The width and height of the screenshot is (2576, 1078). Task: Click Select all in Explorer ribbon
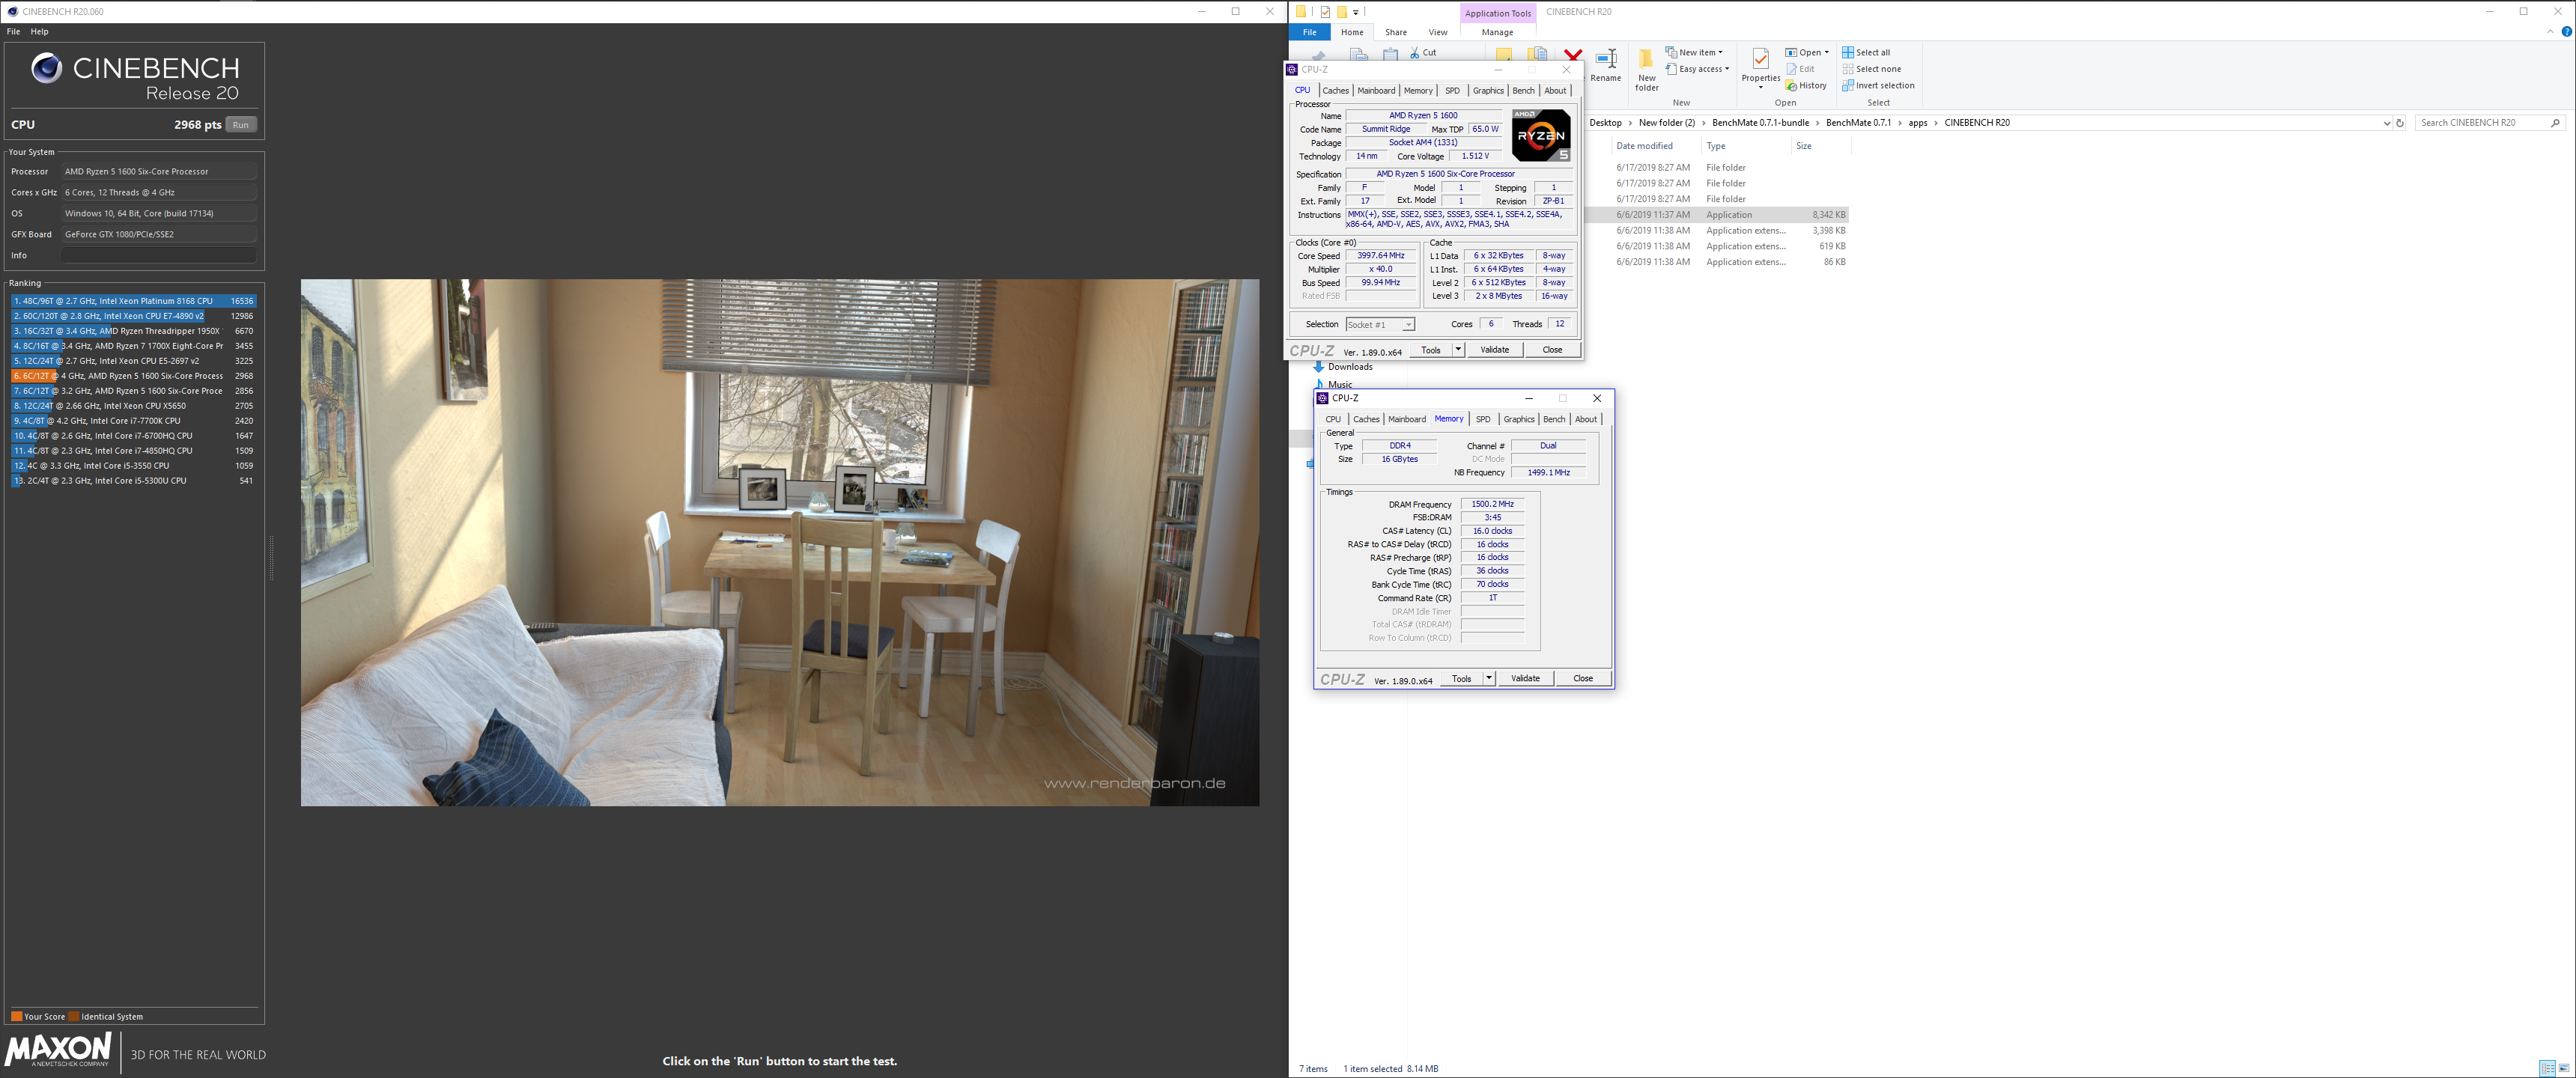1866,53
